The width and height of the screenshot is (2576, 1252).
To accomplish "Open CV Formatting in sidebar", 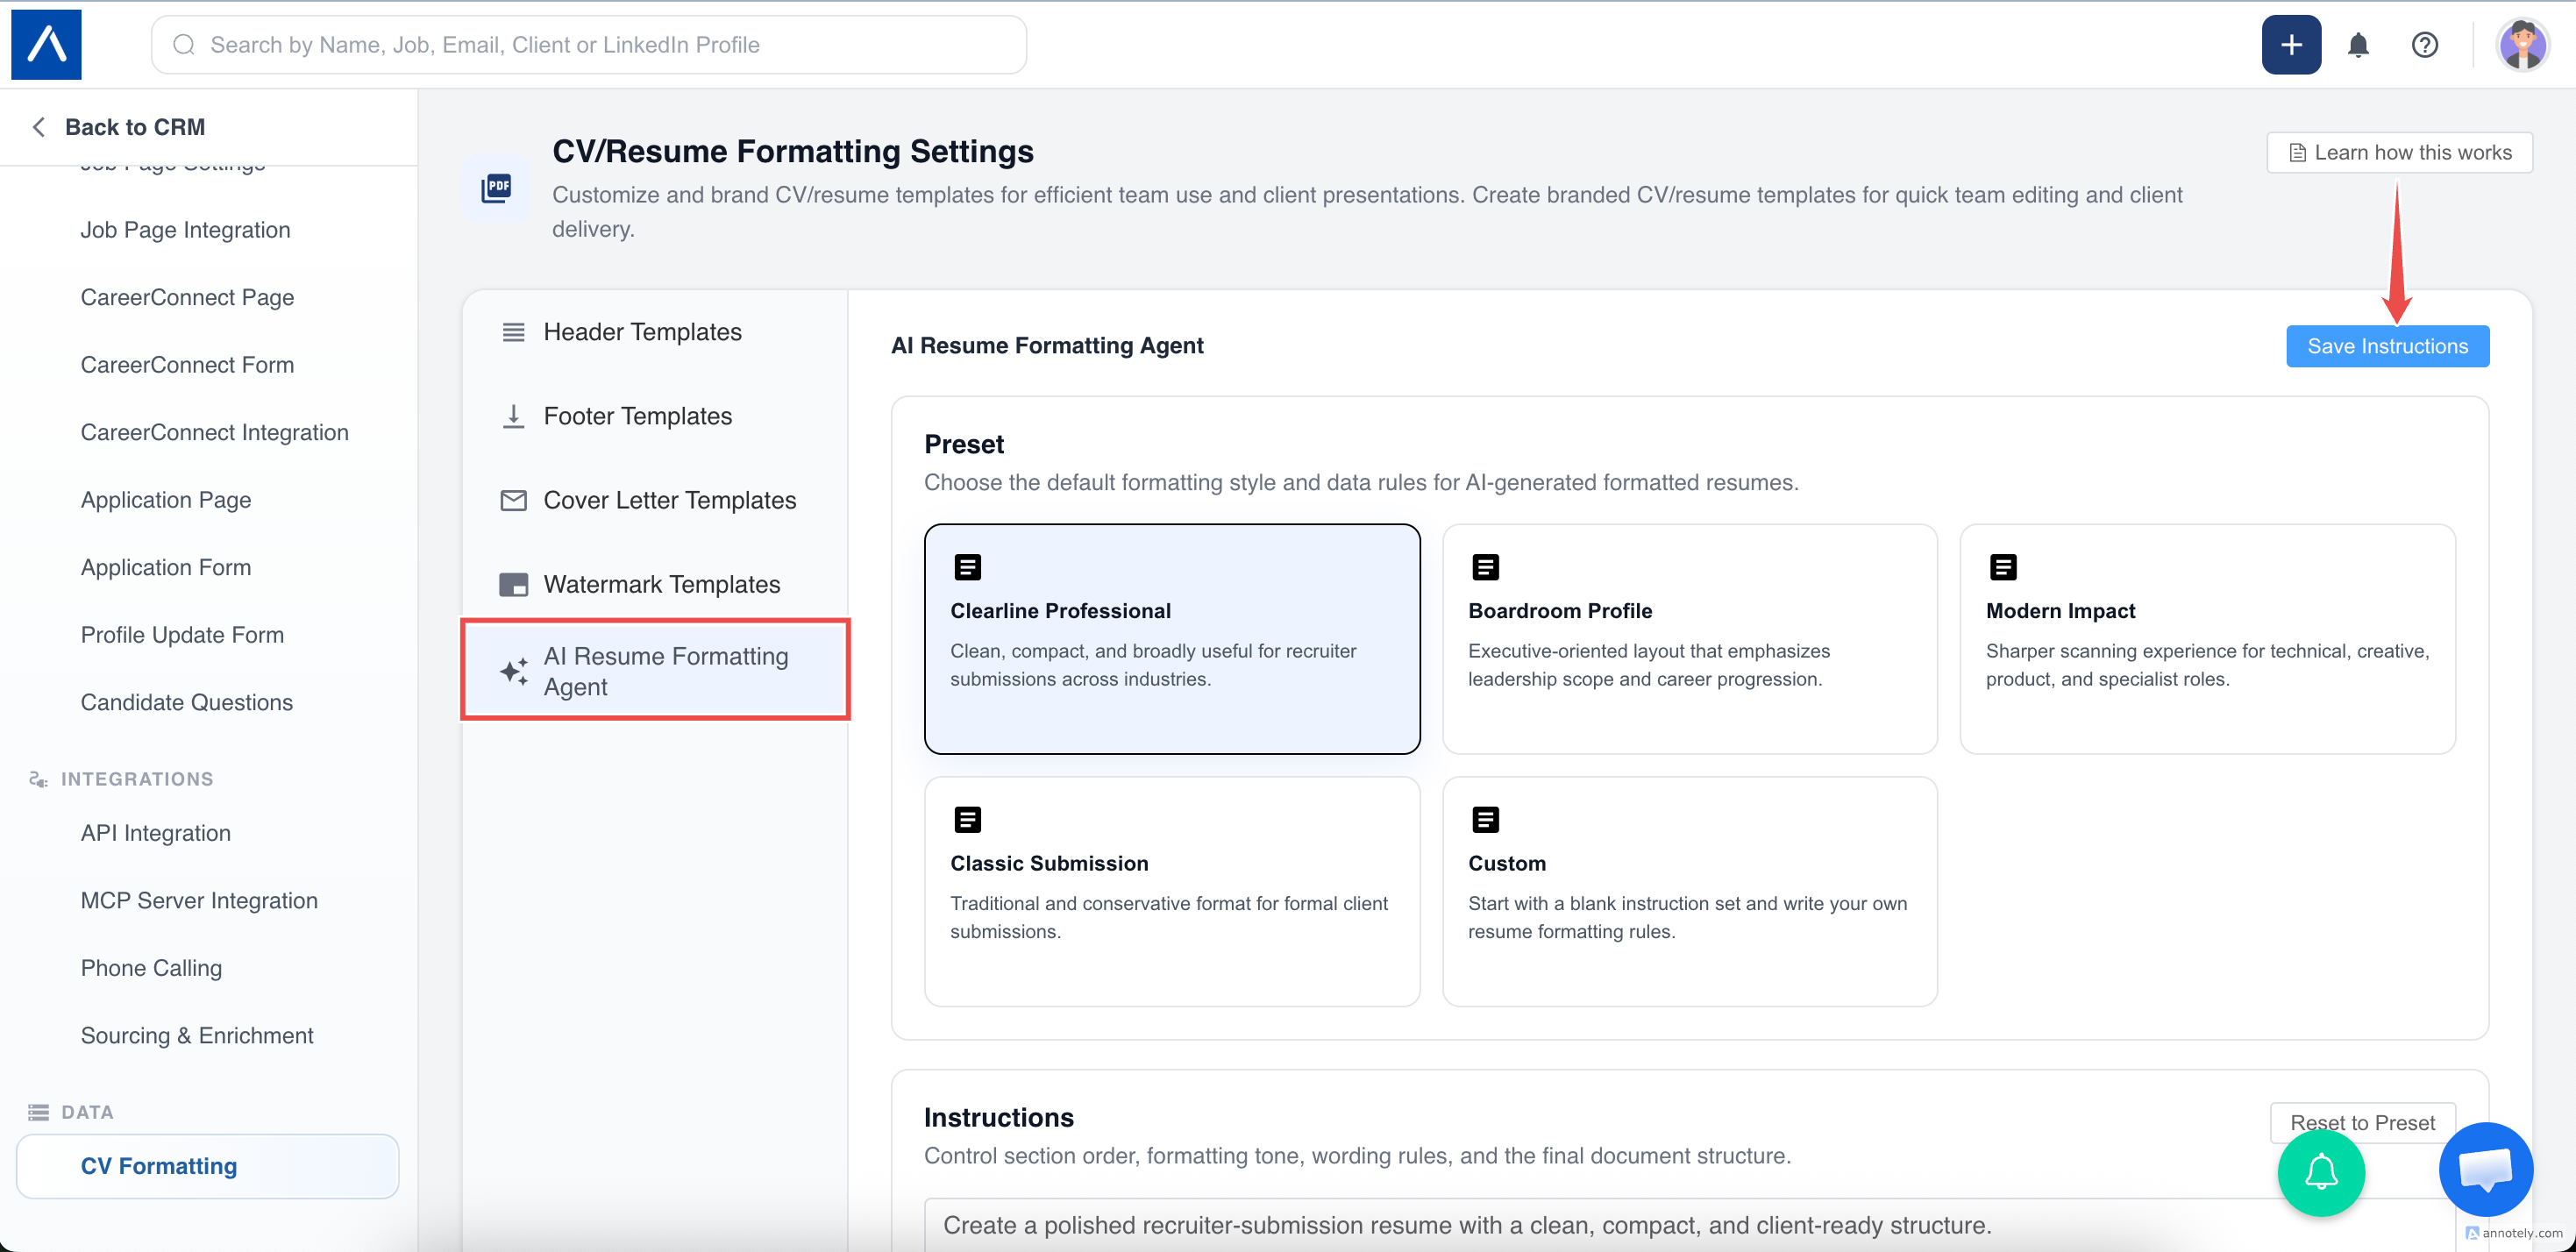I will pos(208,1166).
